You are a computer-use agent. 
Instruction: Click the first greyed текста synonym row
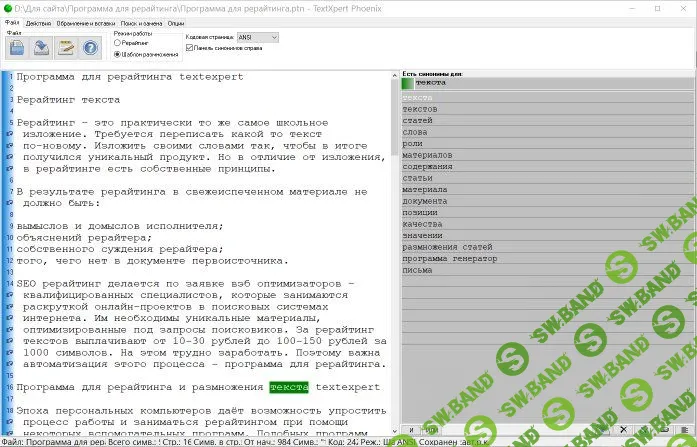click(x=548, y=97)
